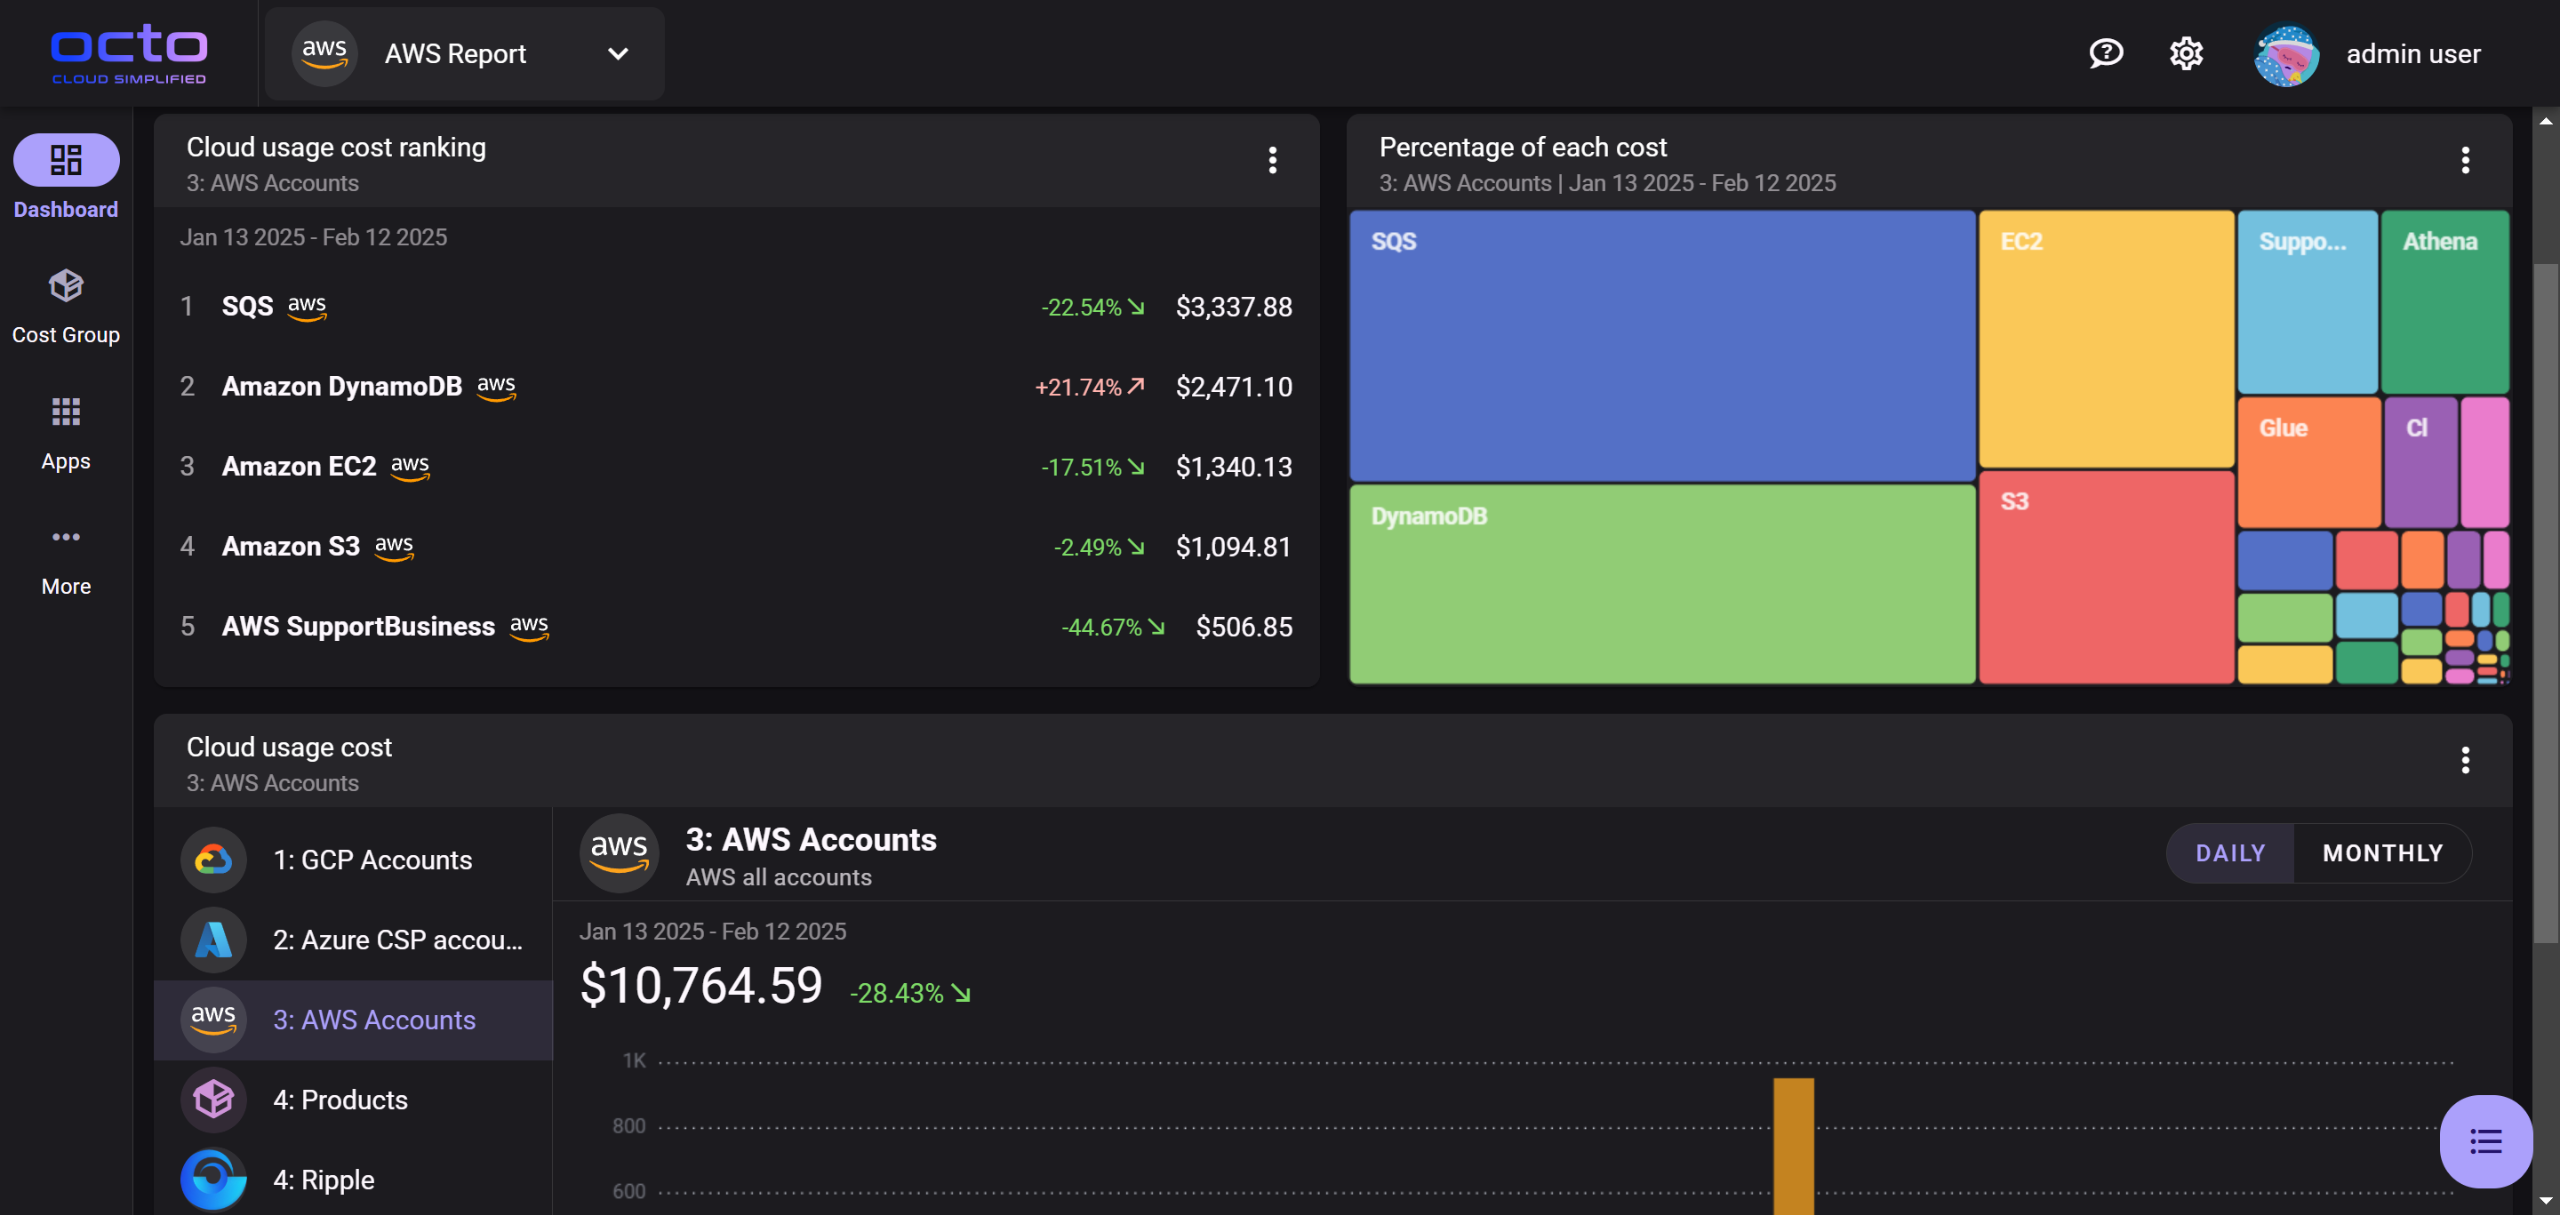The width and height of the screenshot is (2560, 1215).
Task: Switch chart to DAILY view
Action: click(x=2230, y=853)
